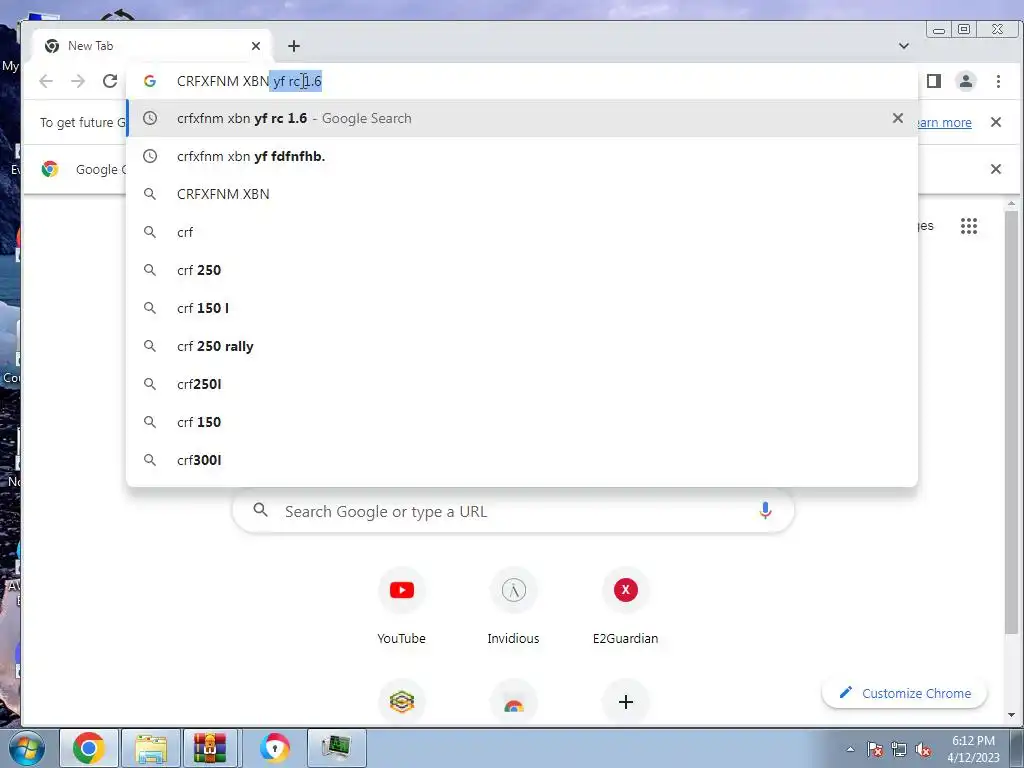
Task: Show hidden tray icons arrow
Action: pos(850,749)
